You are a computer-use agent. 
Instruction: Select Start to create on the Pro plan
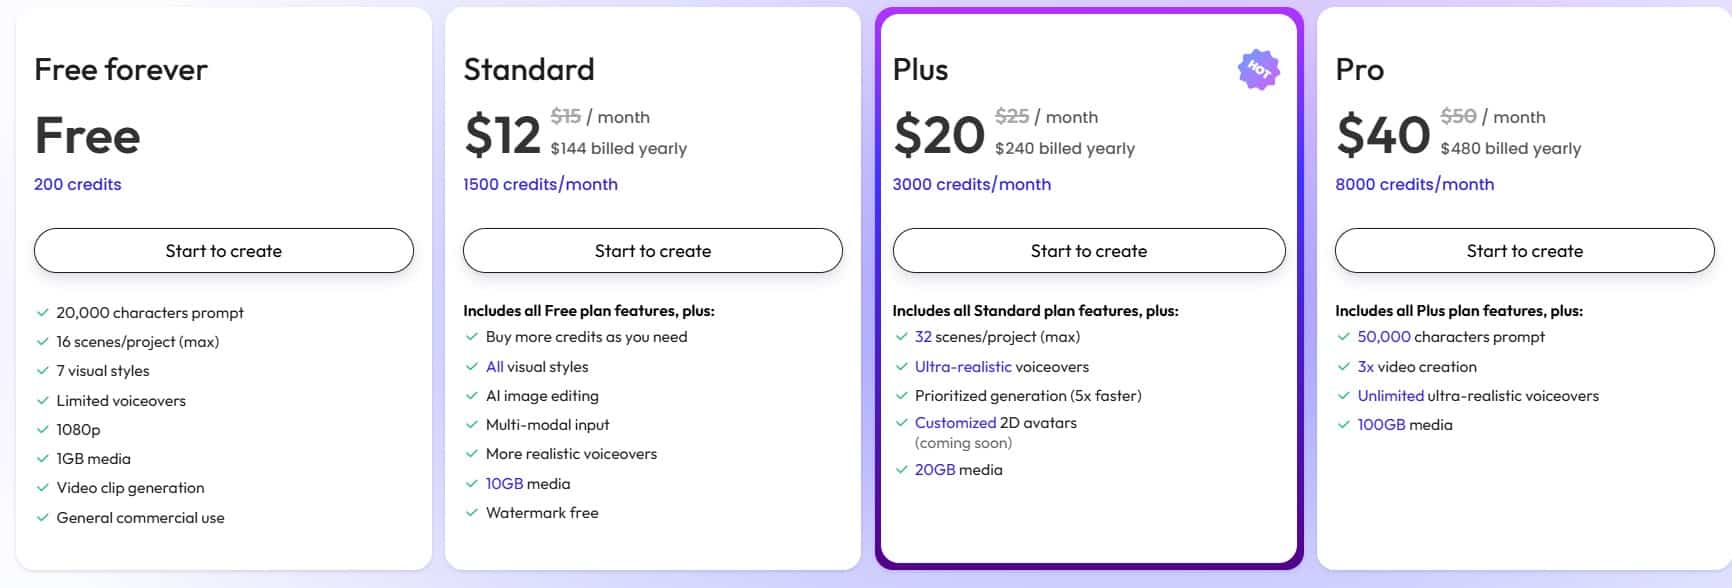(x=1524, y=251)
